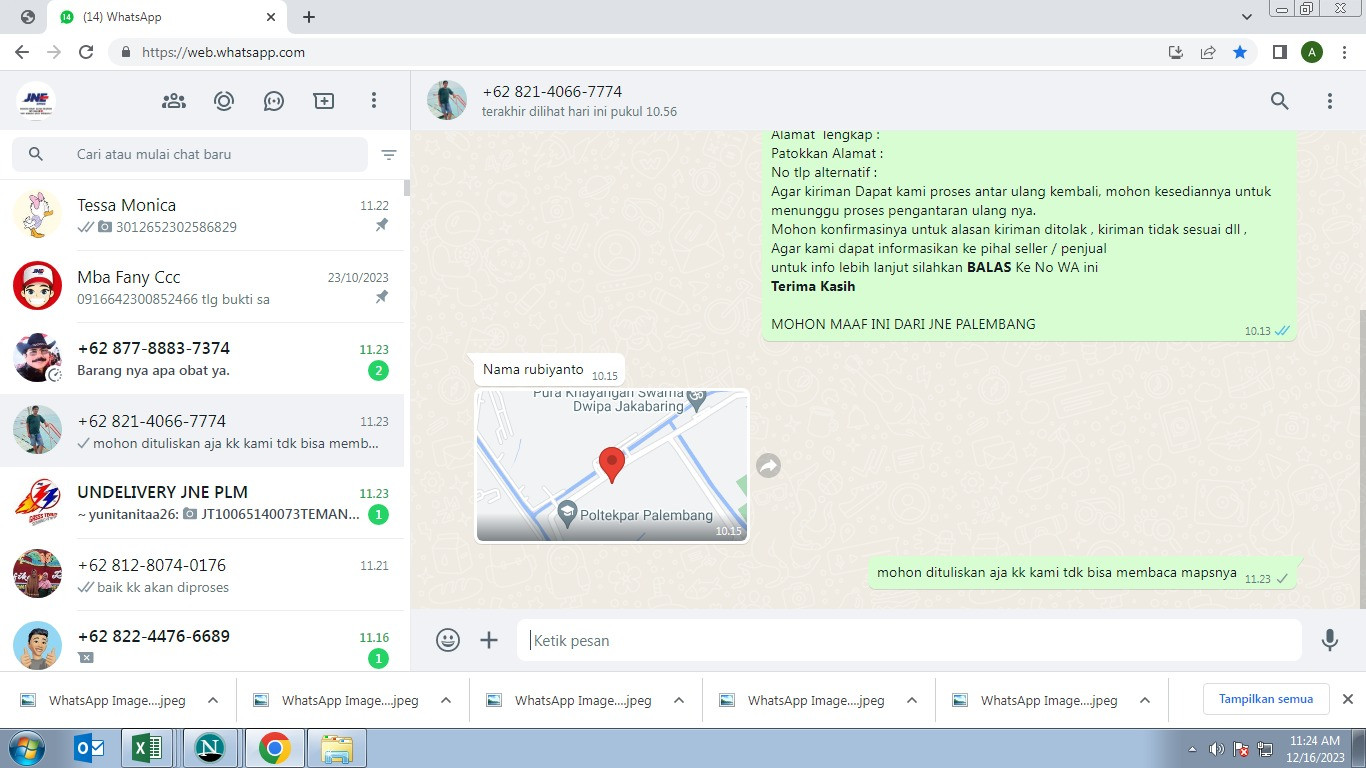Click the microphone voice message icon
The width and height of the screenshot is (1366, 768).
1330,640
